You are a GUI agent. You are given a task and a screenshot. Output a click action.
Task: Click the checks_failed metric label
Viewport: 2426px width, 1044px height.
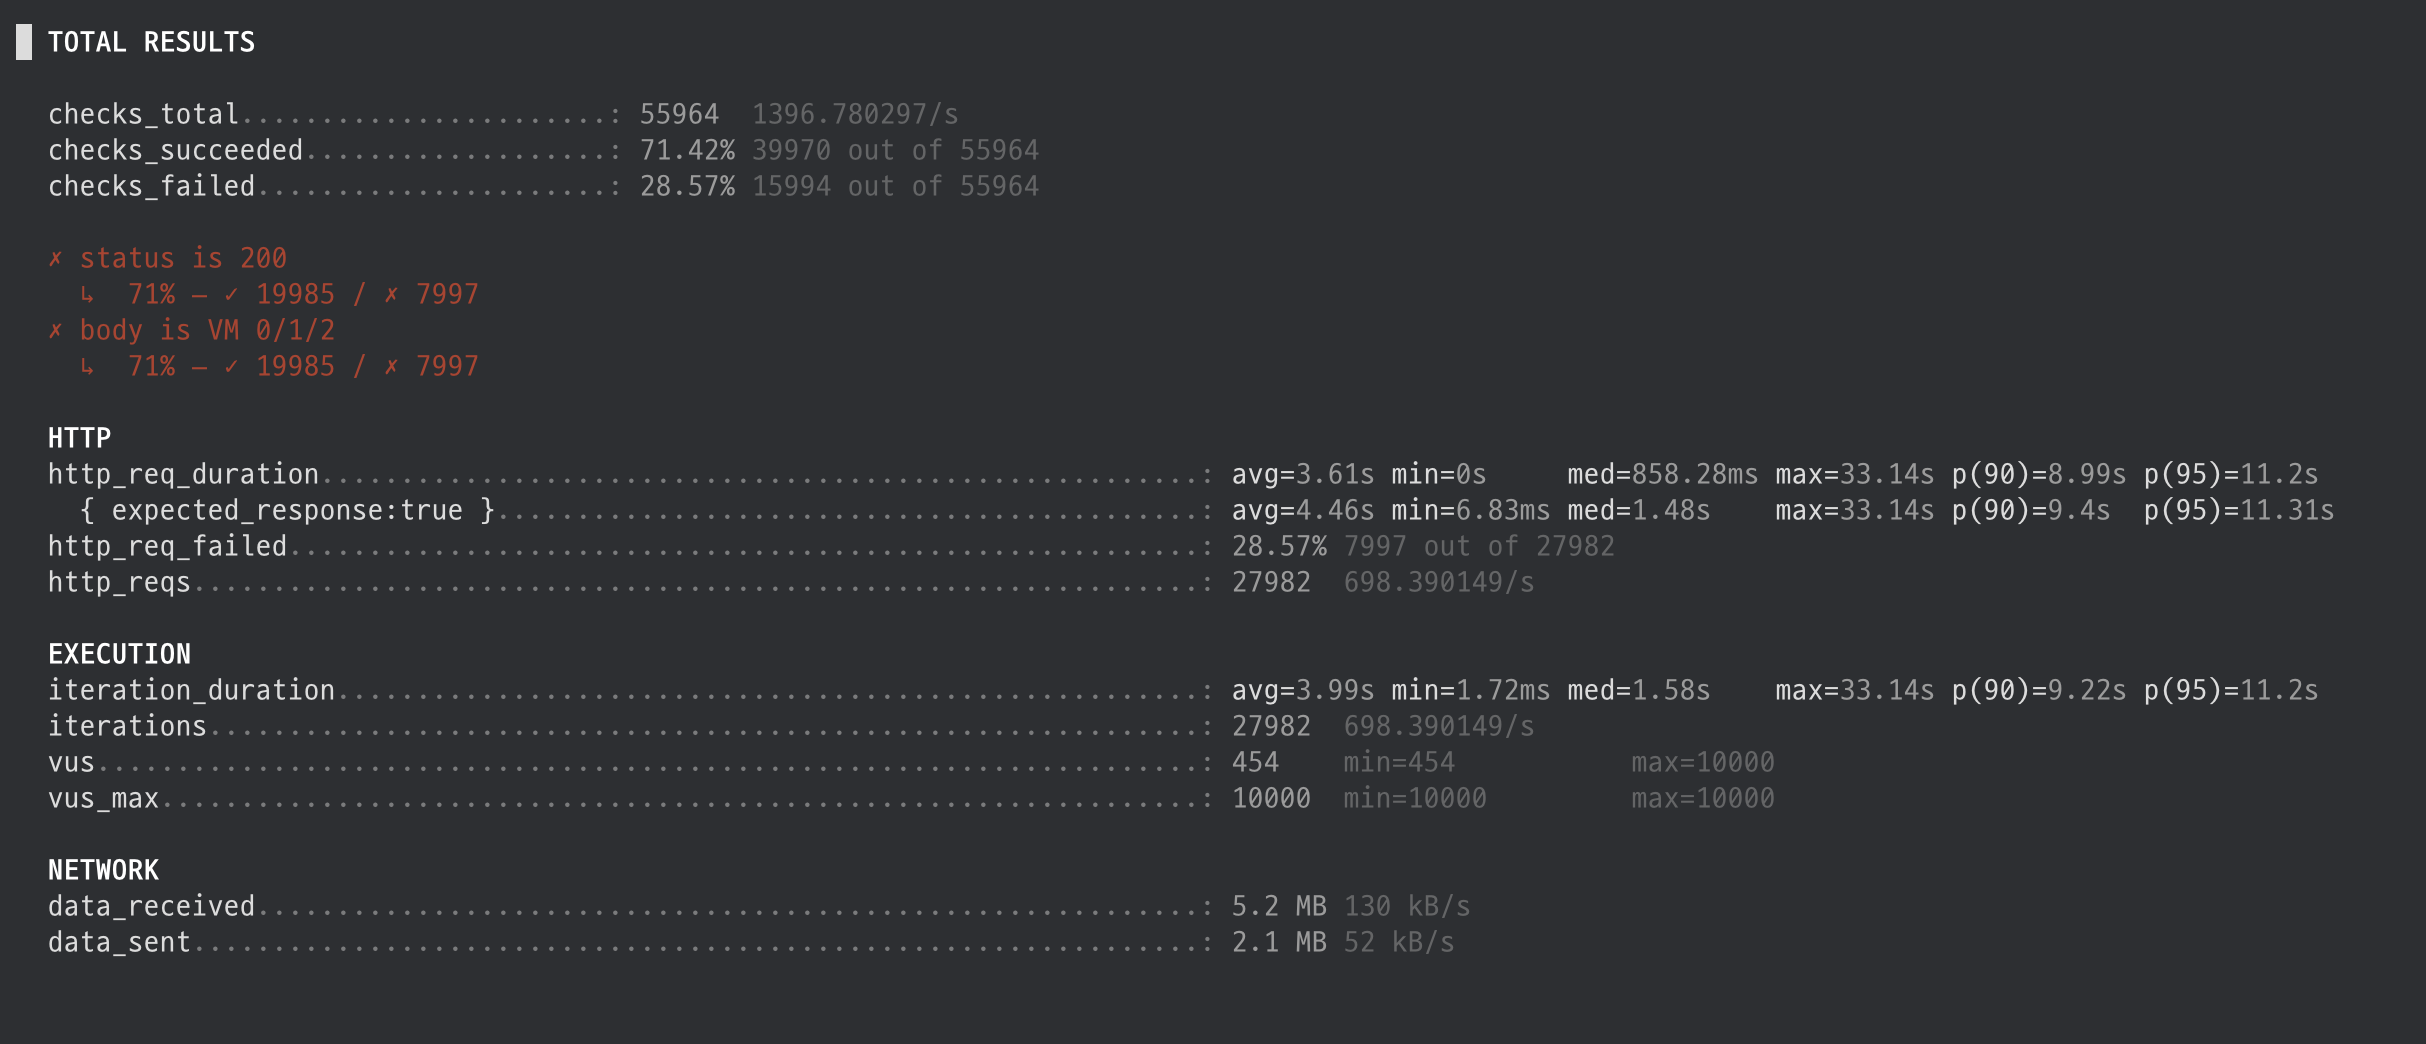point(152,187)
